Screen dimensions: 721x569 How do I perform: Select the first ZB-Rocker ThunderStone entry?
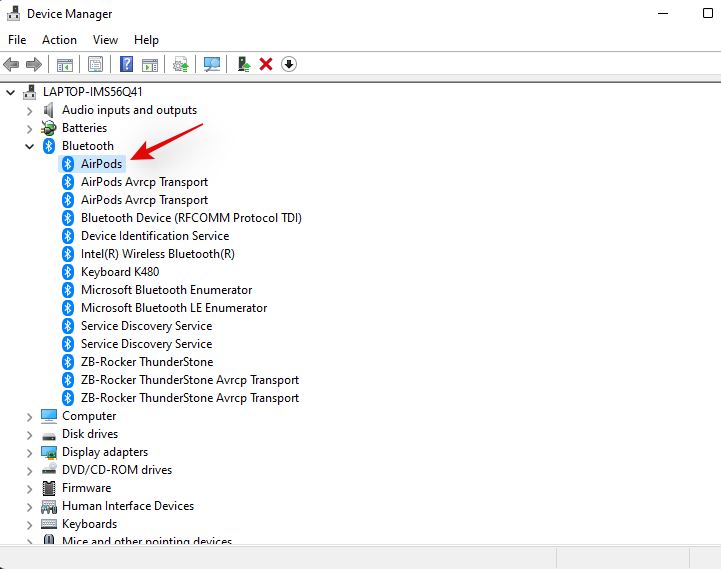pos(146,362)
